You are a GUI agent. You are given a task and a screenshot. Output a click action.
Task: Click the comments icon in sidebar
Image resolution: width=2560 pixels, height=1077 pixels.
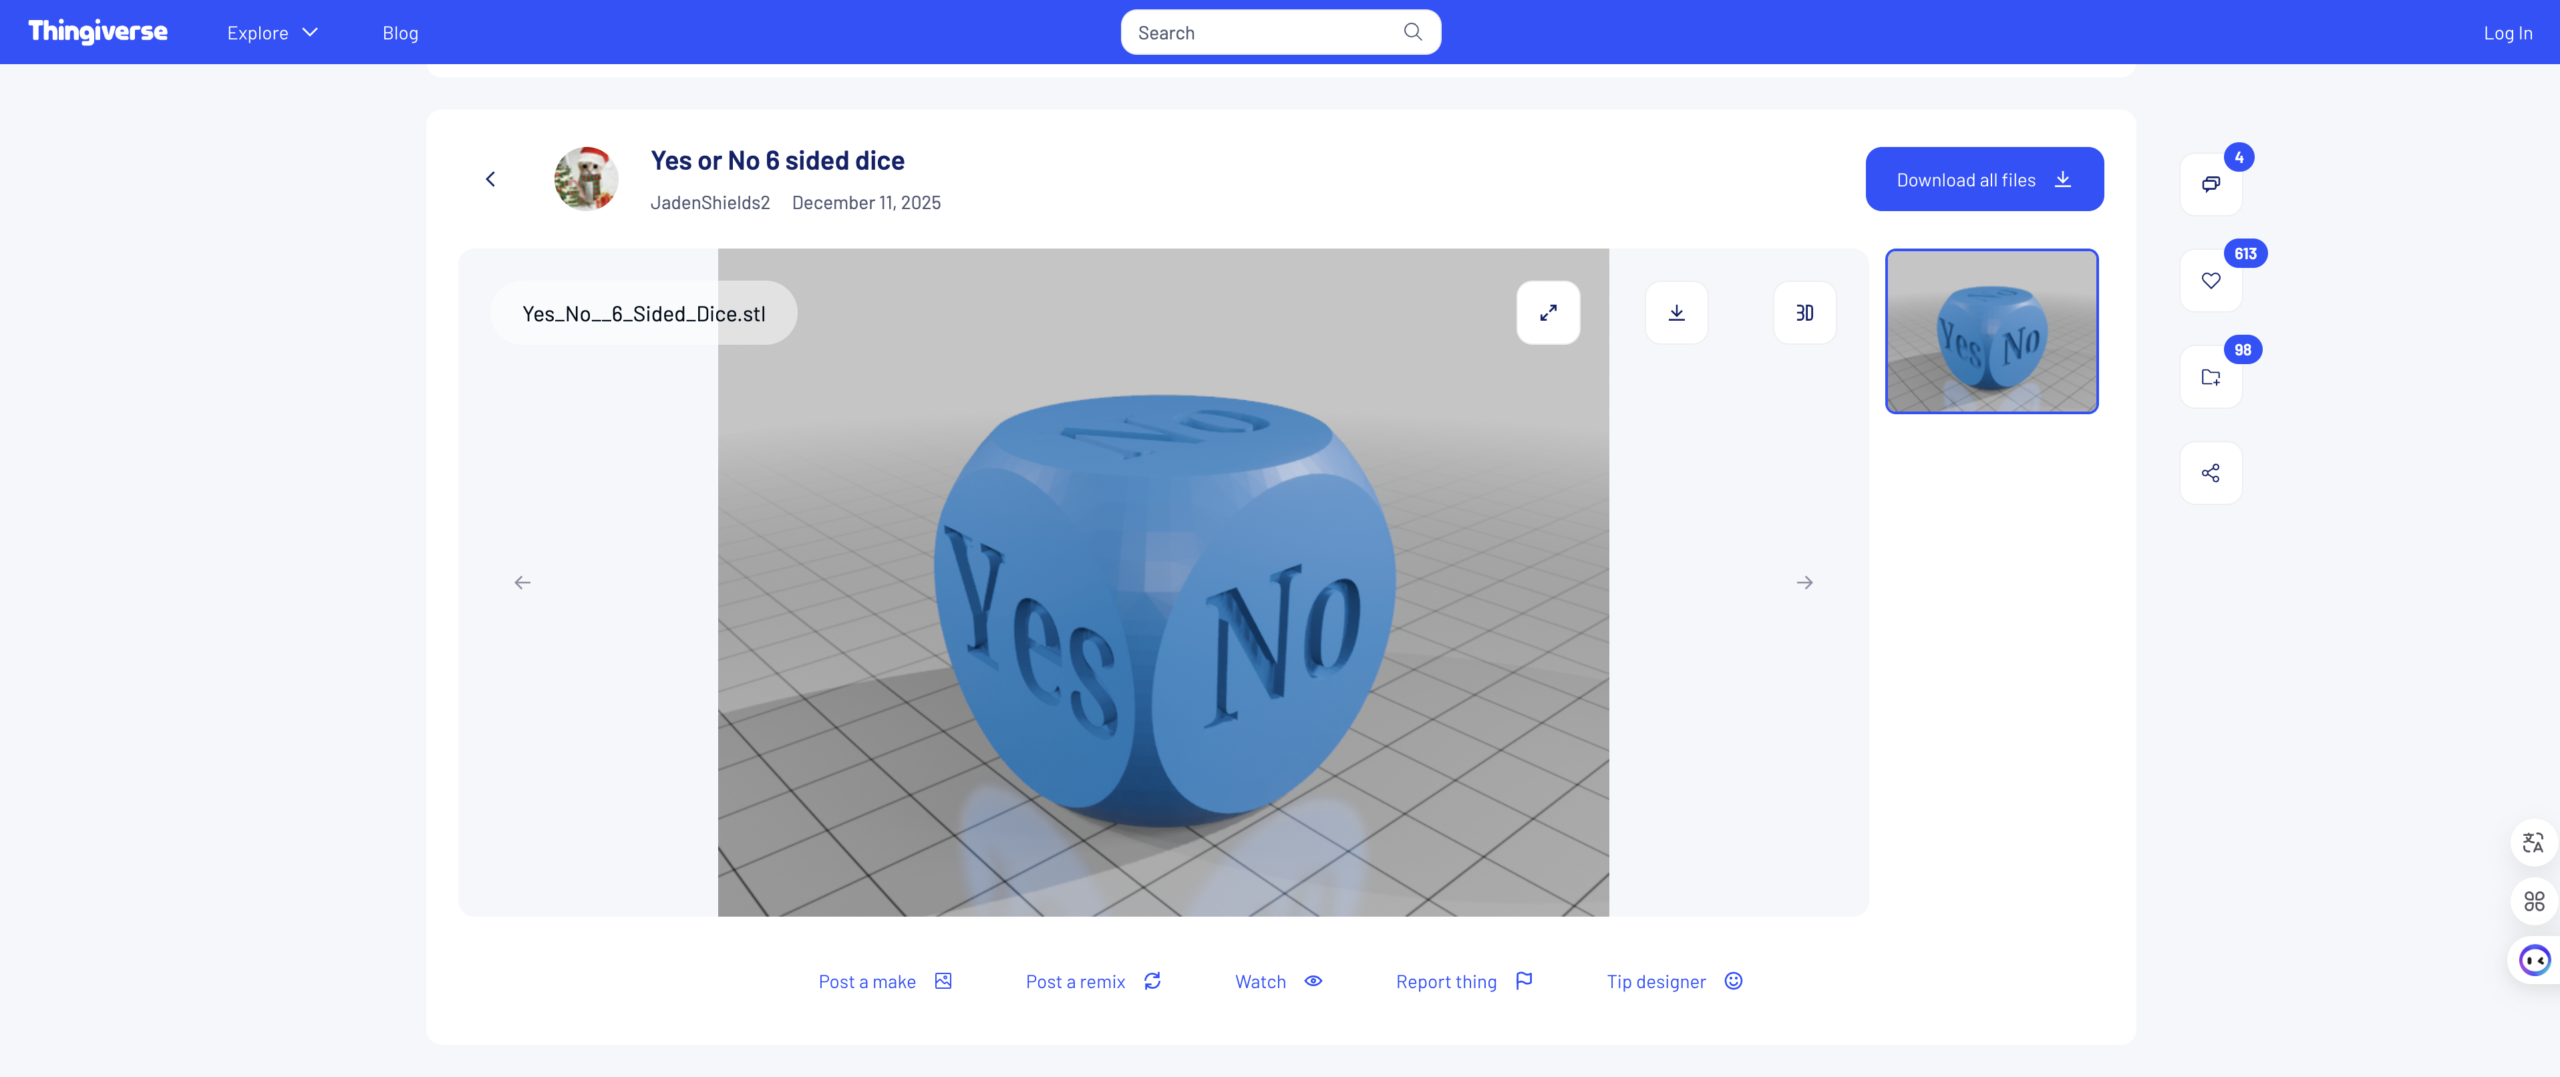[2210, 184]
